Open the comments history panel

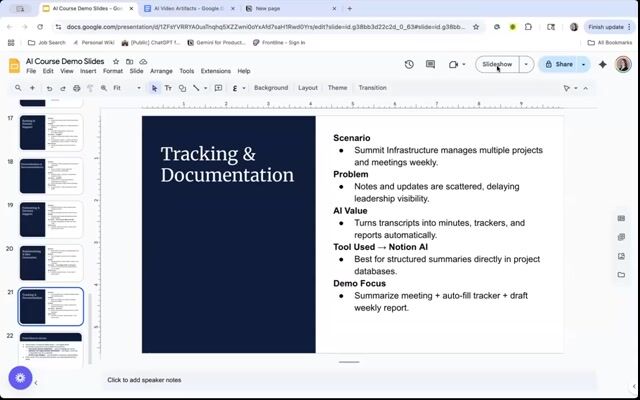[430, 64]
